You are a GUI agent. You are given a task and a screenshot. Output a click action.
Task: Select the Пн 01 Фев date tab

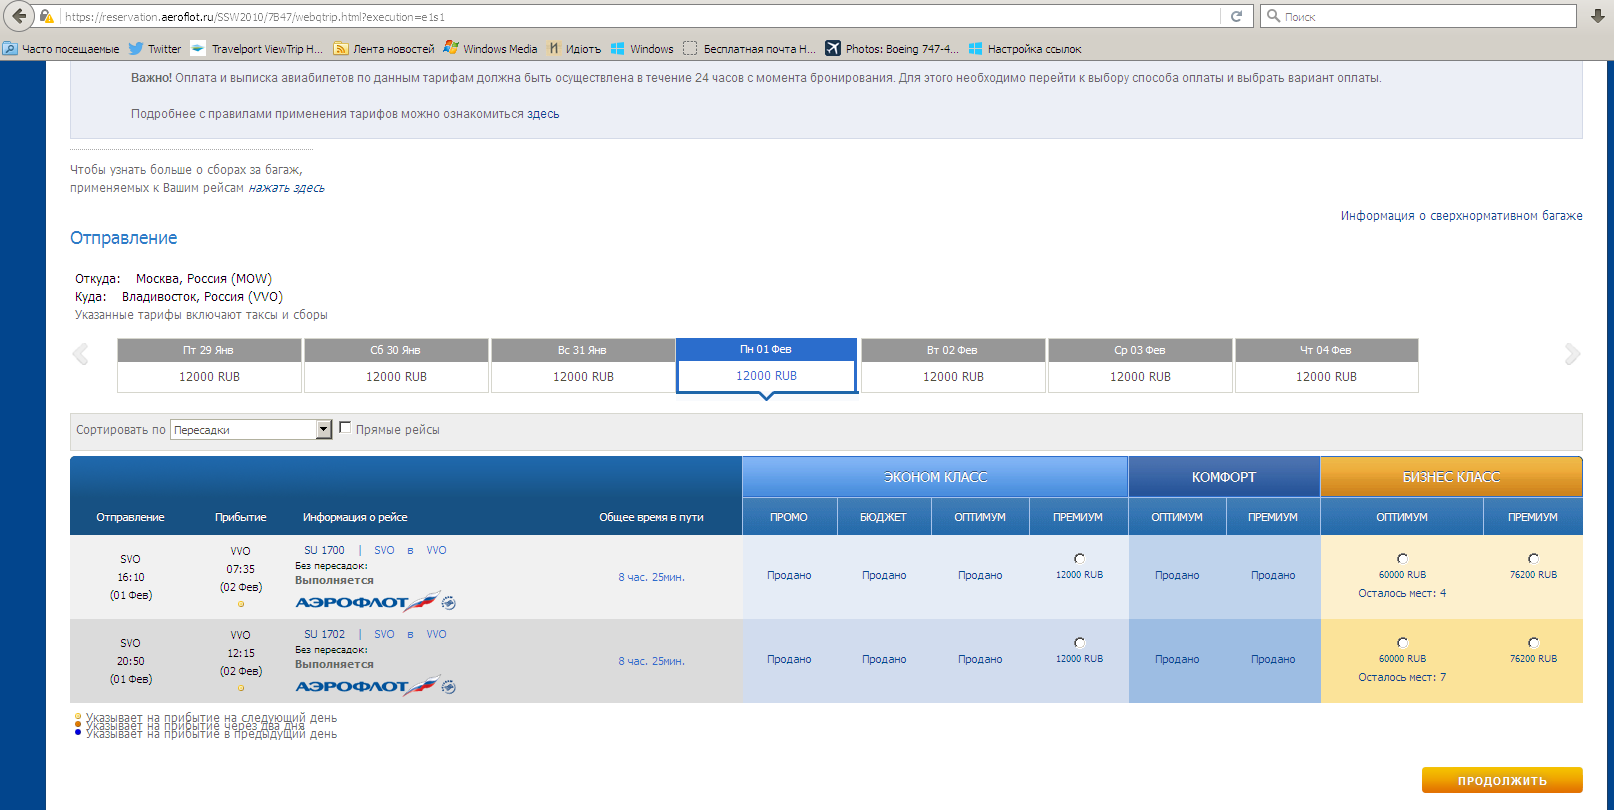pos(767,365)
